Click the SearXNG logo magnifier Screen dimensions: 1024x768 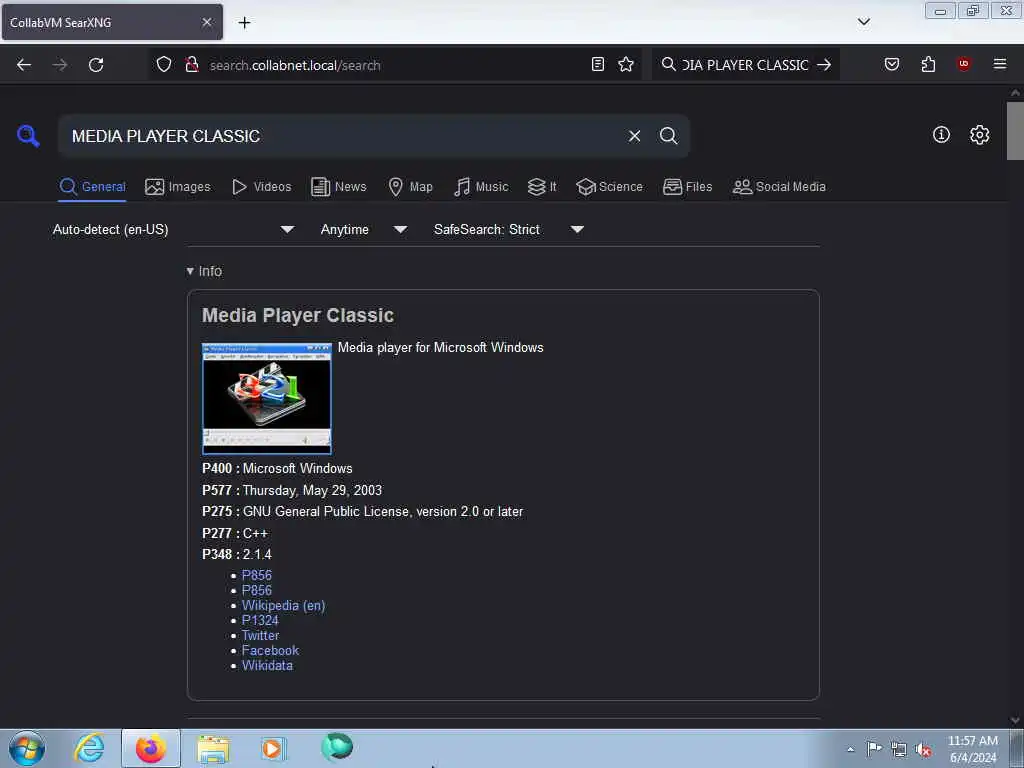pyautogui.click(x=28, y=136)
